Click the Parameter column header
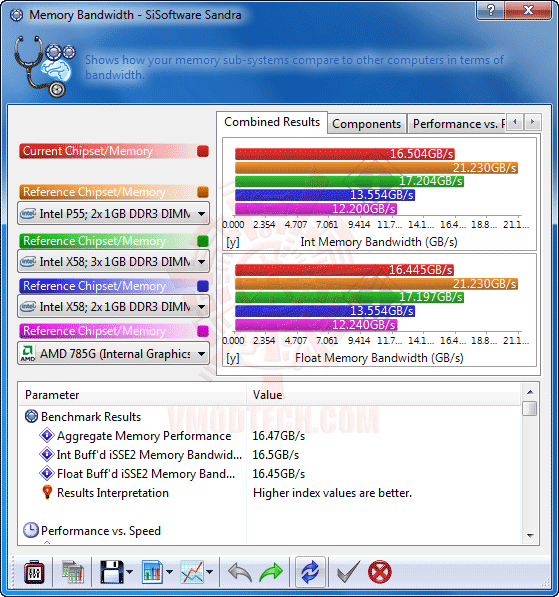Screen dimensions: 559x597 tap(133, 395)
